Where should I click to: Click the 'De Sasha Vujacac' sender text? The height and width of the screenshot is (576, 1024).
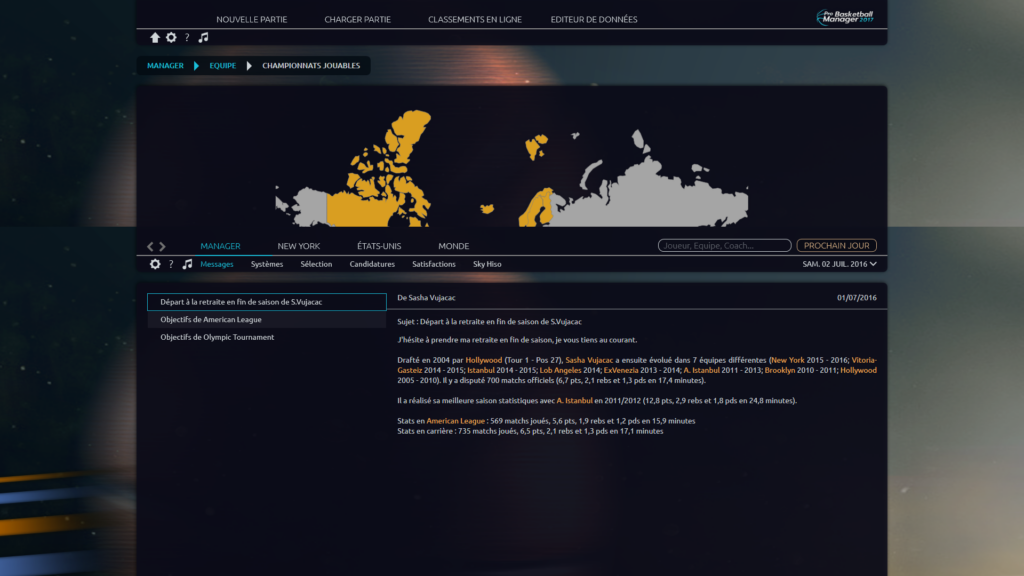426,298
